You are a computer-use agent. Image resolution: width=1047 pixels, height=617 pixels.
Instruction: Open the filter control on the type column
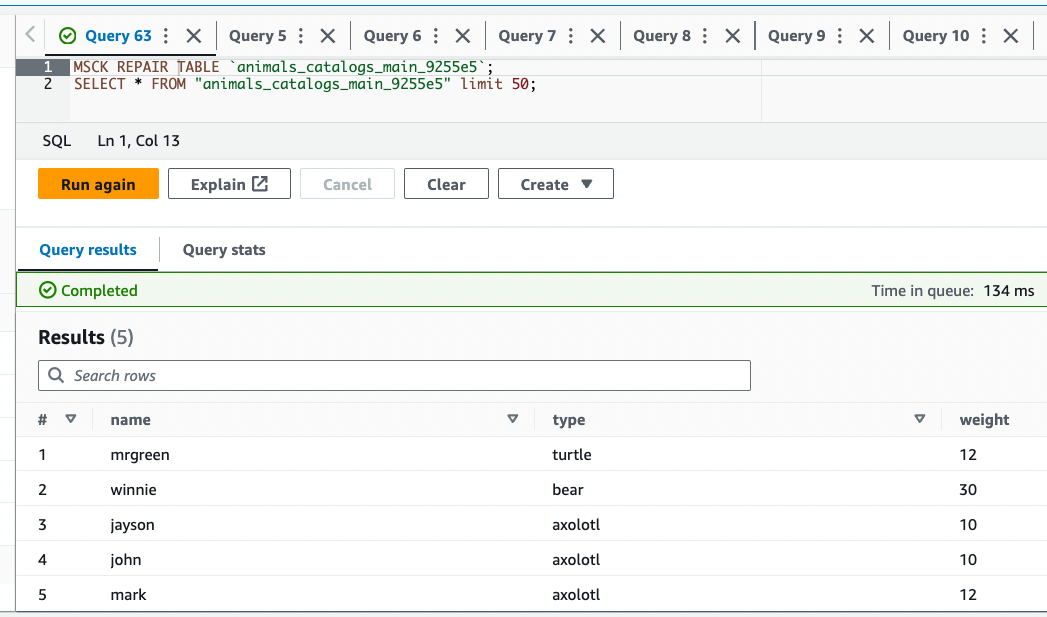pos(920,419)
